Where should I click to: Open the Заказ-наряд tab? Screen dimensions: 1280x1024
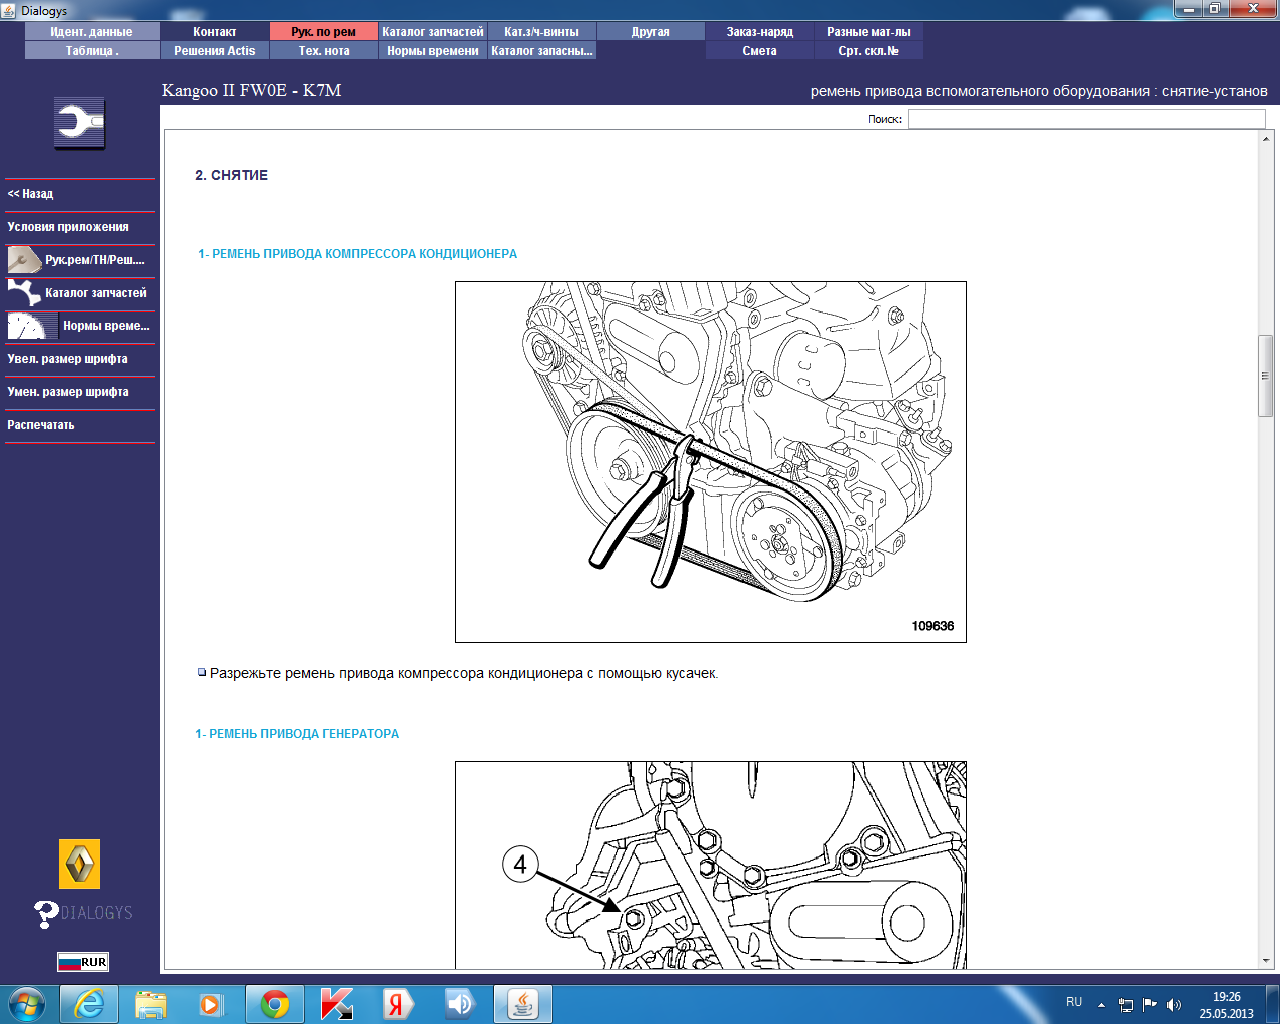point(760,32)
